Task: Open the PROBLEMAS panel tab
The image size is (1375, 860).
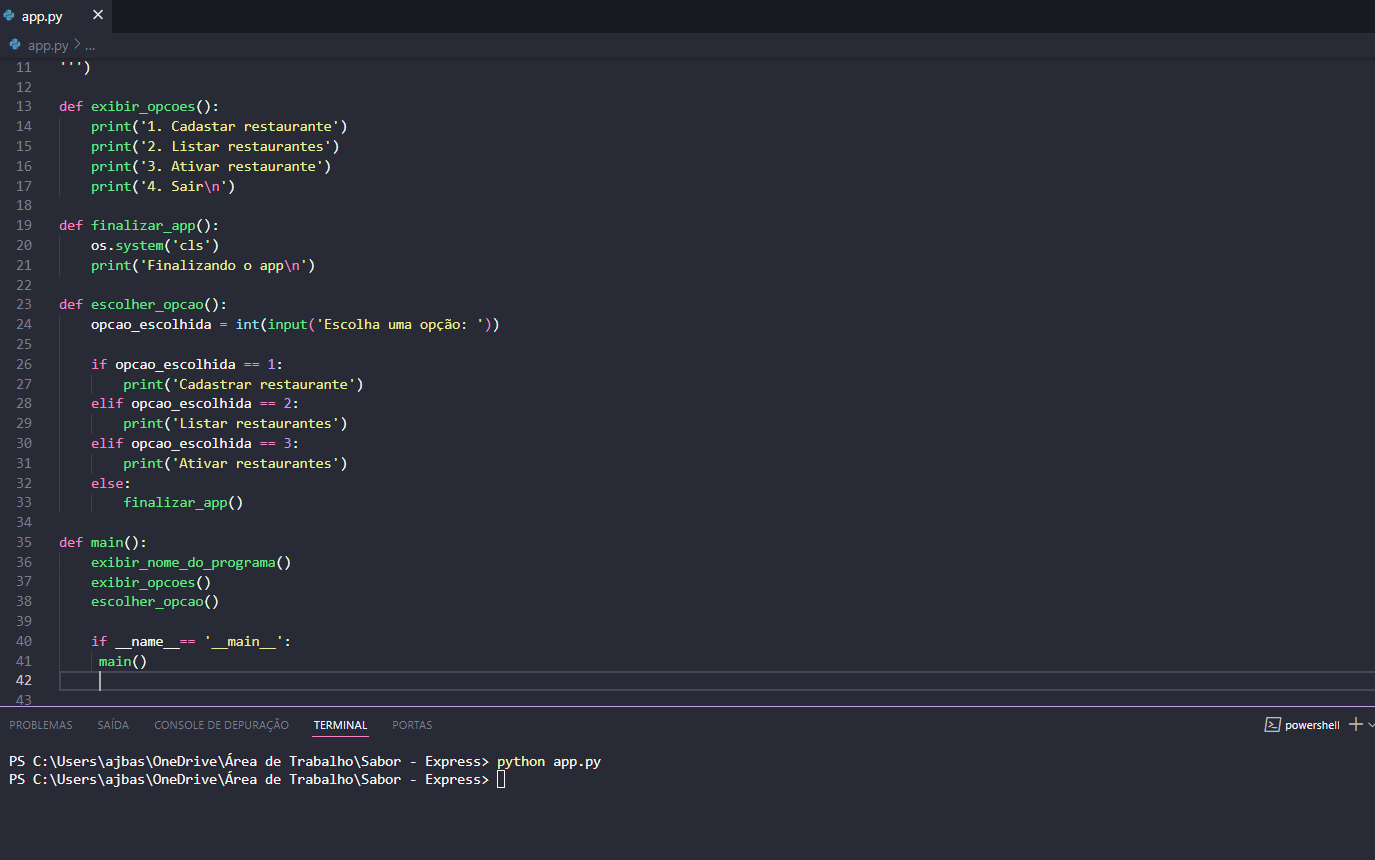Action: (41, 725)
